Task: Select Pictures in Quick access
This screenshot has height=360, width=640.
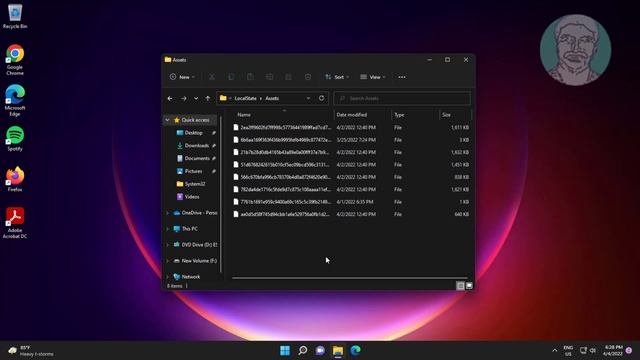Action: [193, 171]
